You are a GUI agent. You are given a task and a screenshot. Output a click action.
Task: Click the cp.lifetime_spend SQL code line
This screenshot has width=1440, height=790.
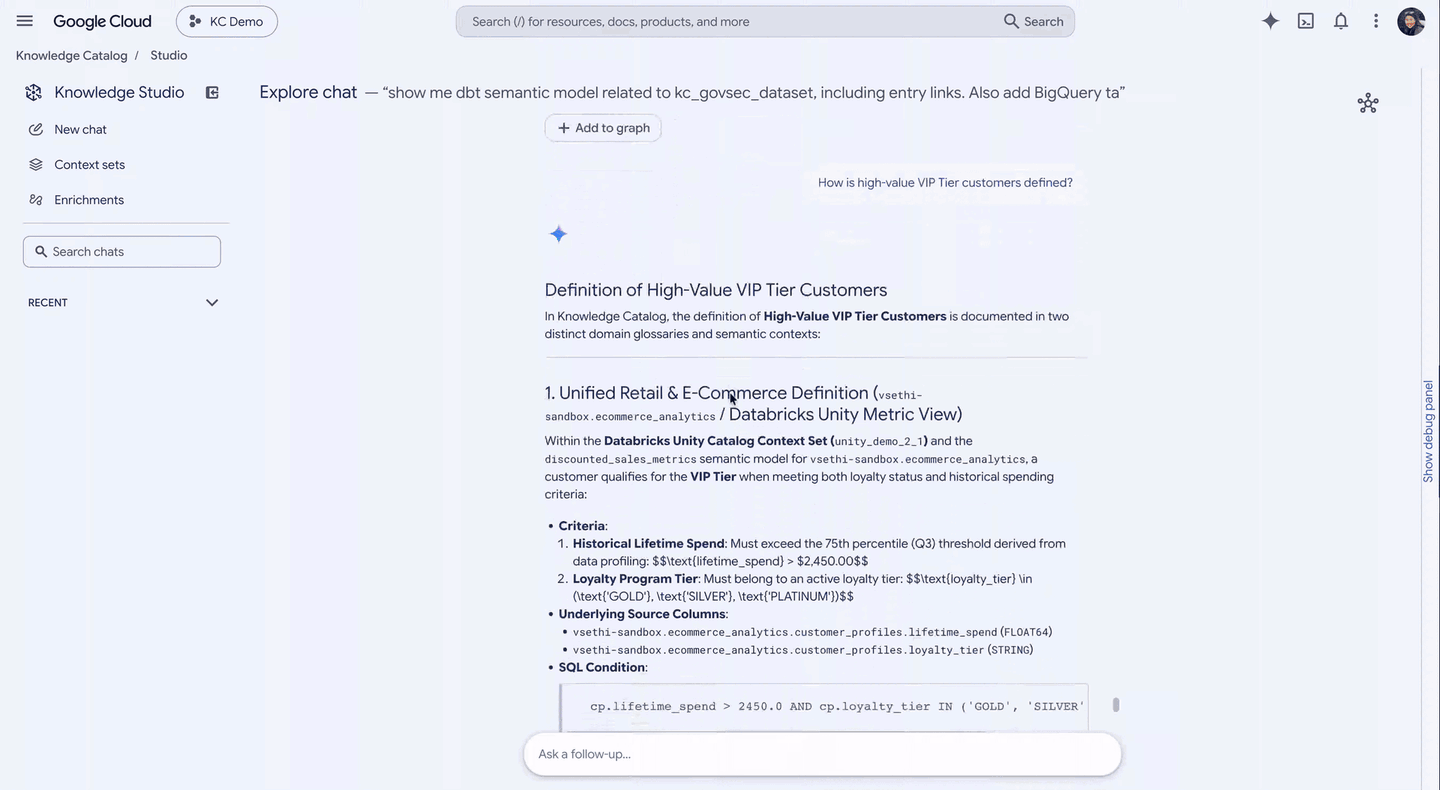tap(837, 706)
